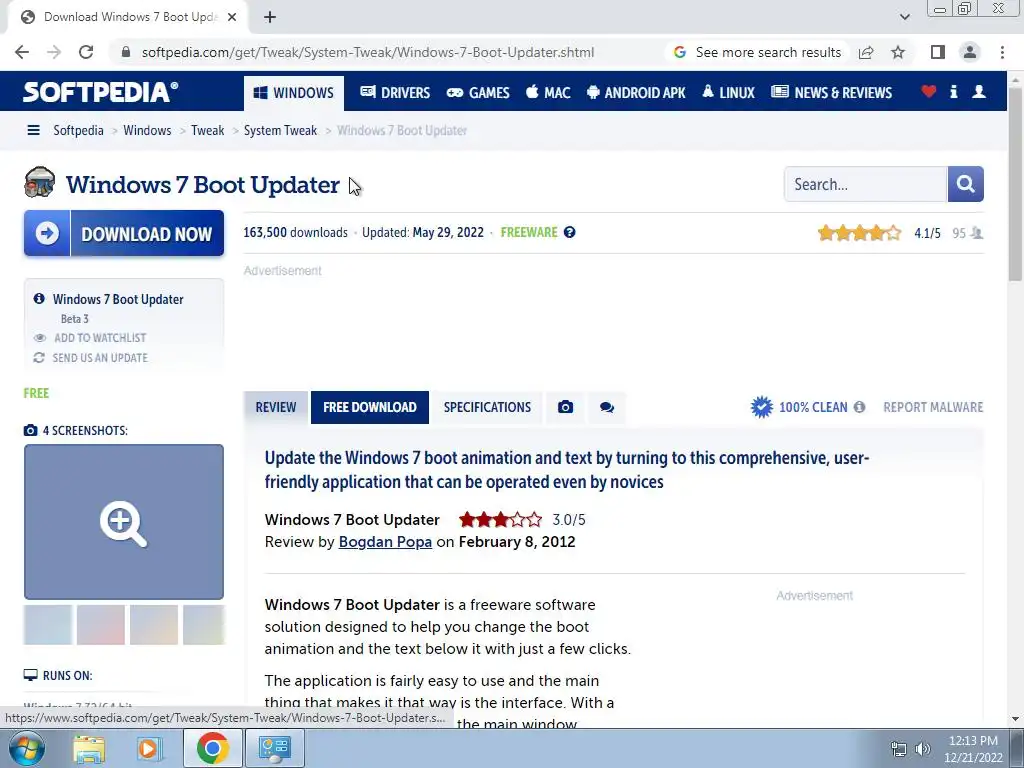This screenshot has height=768, width=1024.
Task: Toggle the browser side panel icon
Action: pyautogui.click(x=938, y=52)
